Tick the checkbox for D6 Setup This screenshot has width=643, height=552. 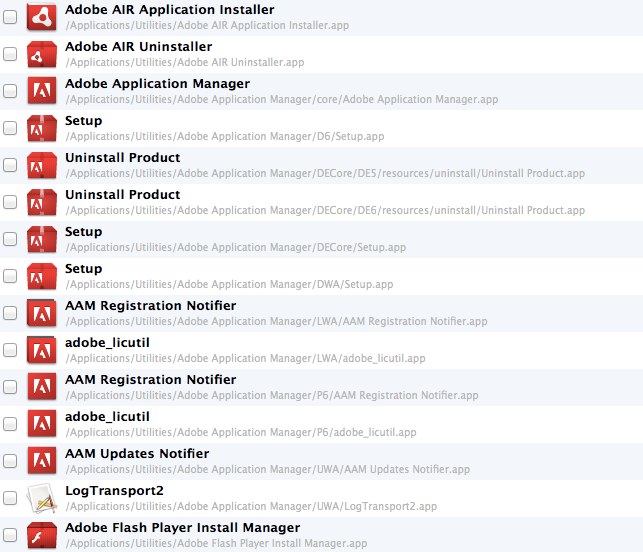tap(10, 128)
